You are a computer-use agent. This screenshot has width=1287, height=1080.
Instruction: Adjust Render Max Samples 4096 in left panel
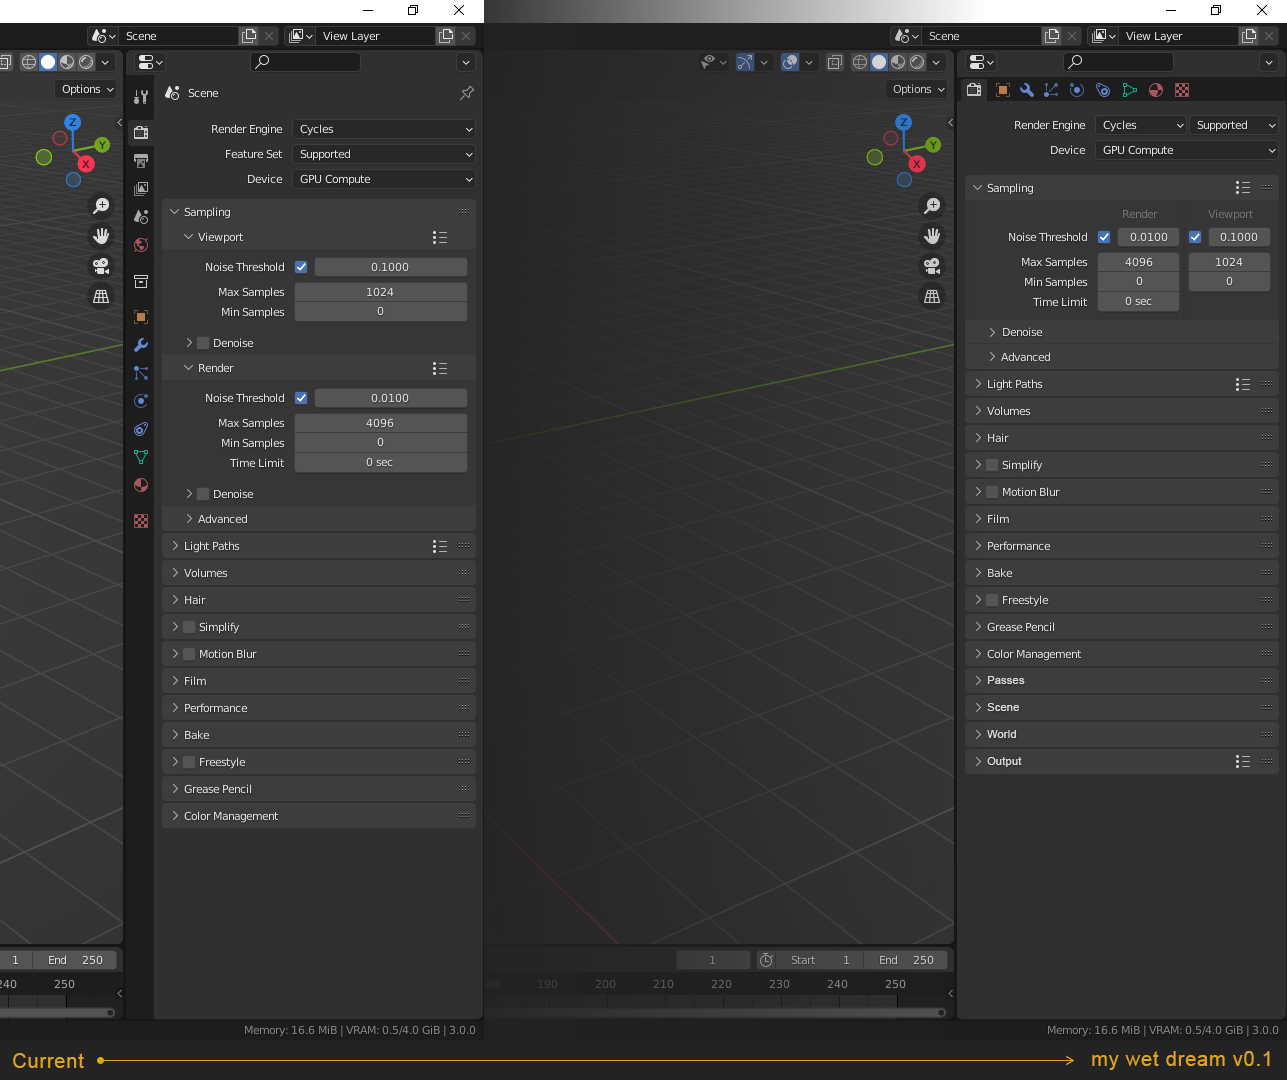(381, 423)
